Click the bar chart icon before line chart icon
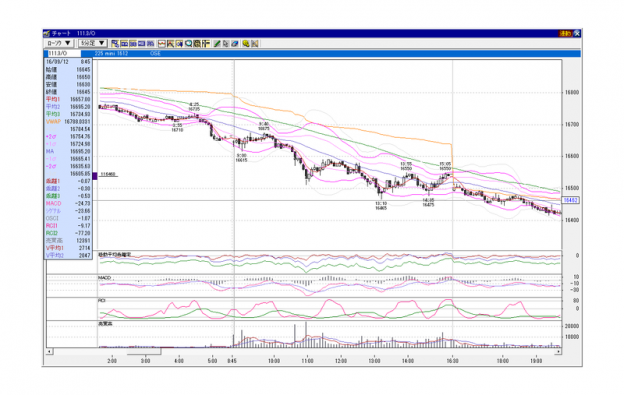The width and height of the screenshot is (624, 395). pos(150,43)
